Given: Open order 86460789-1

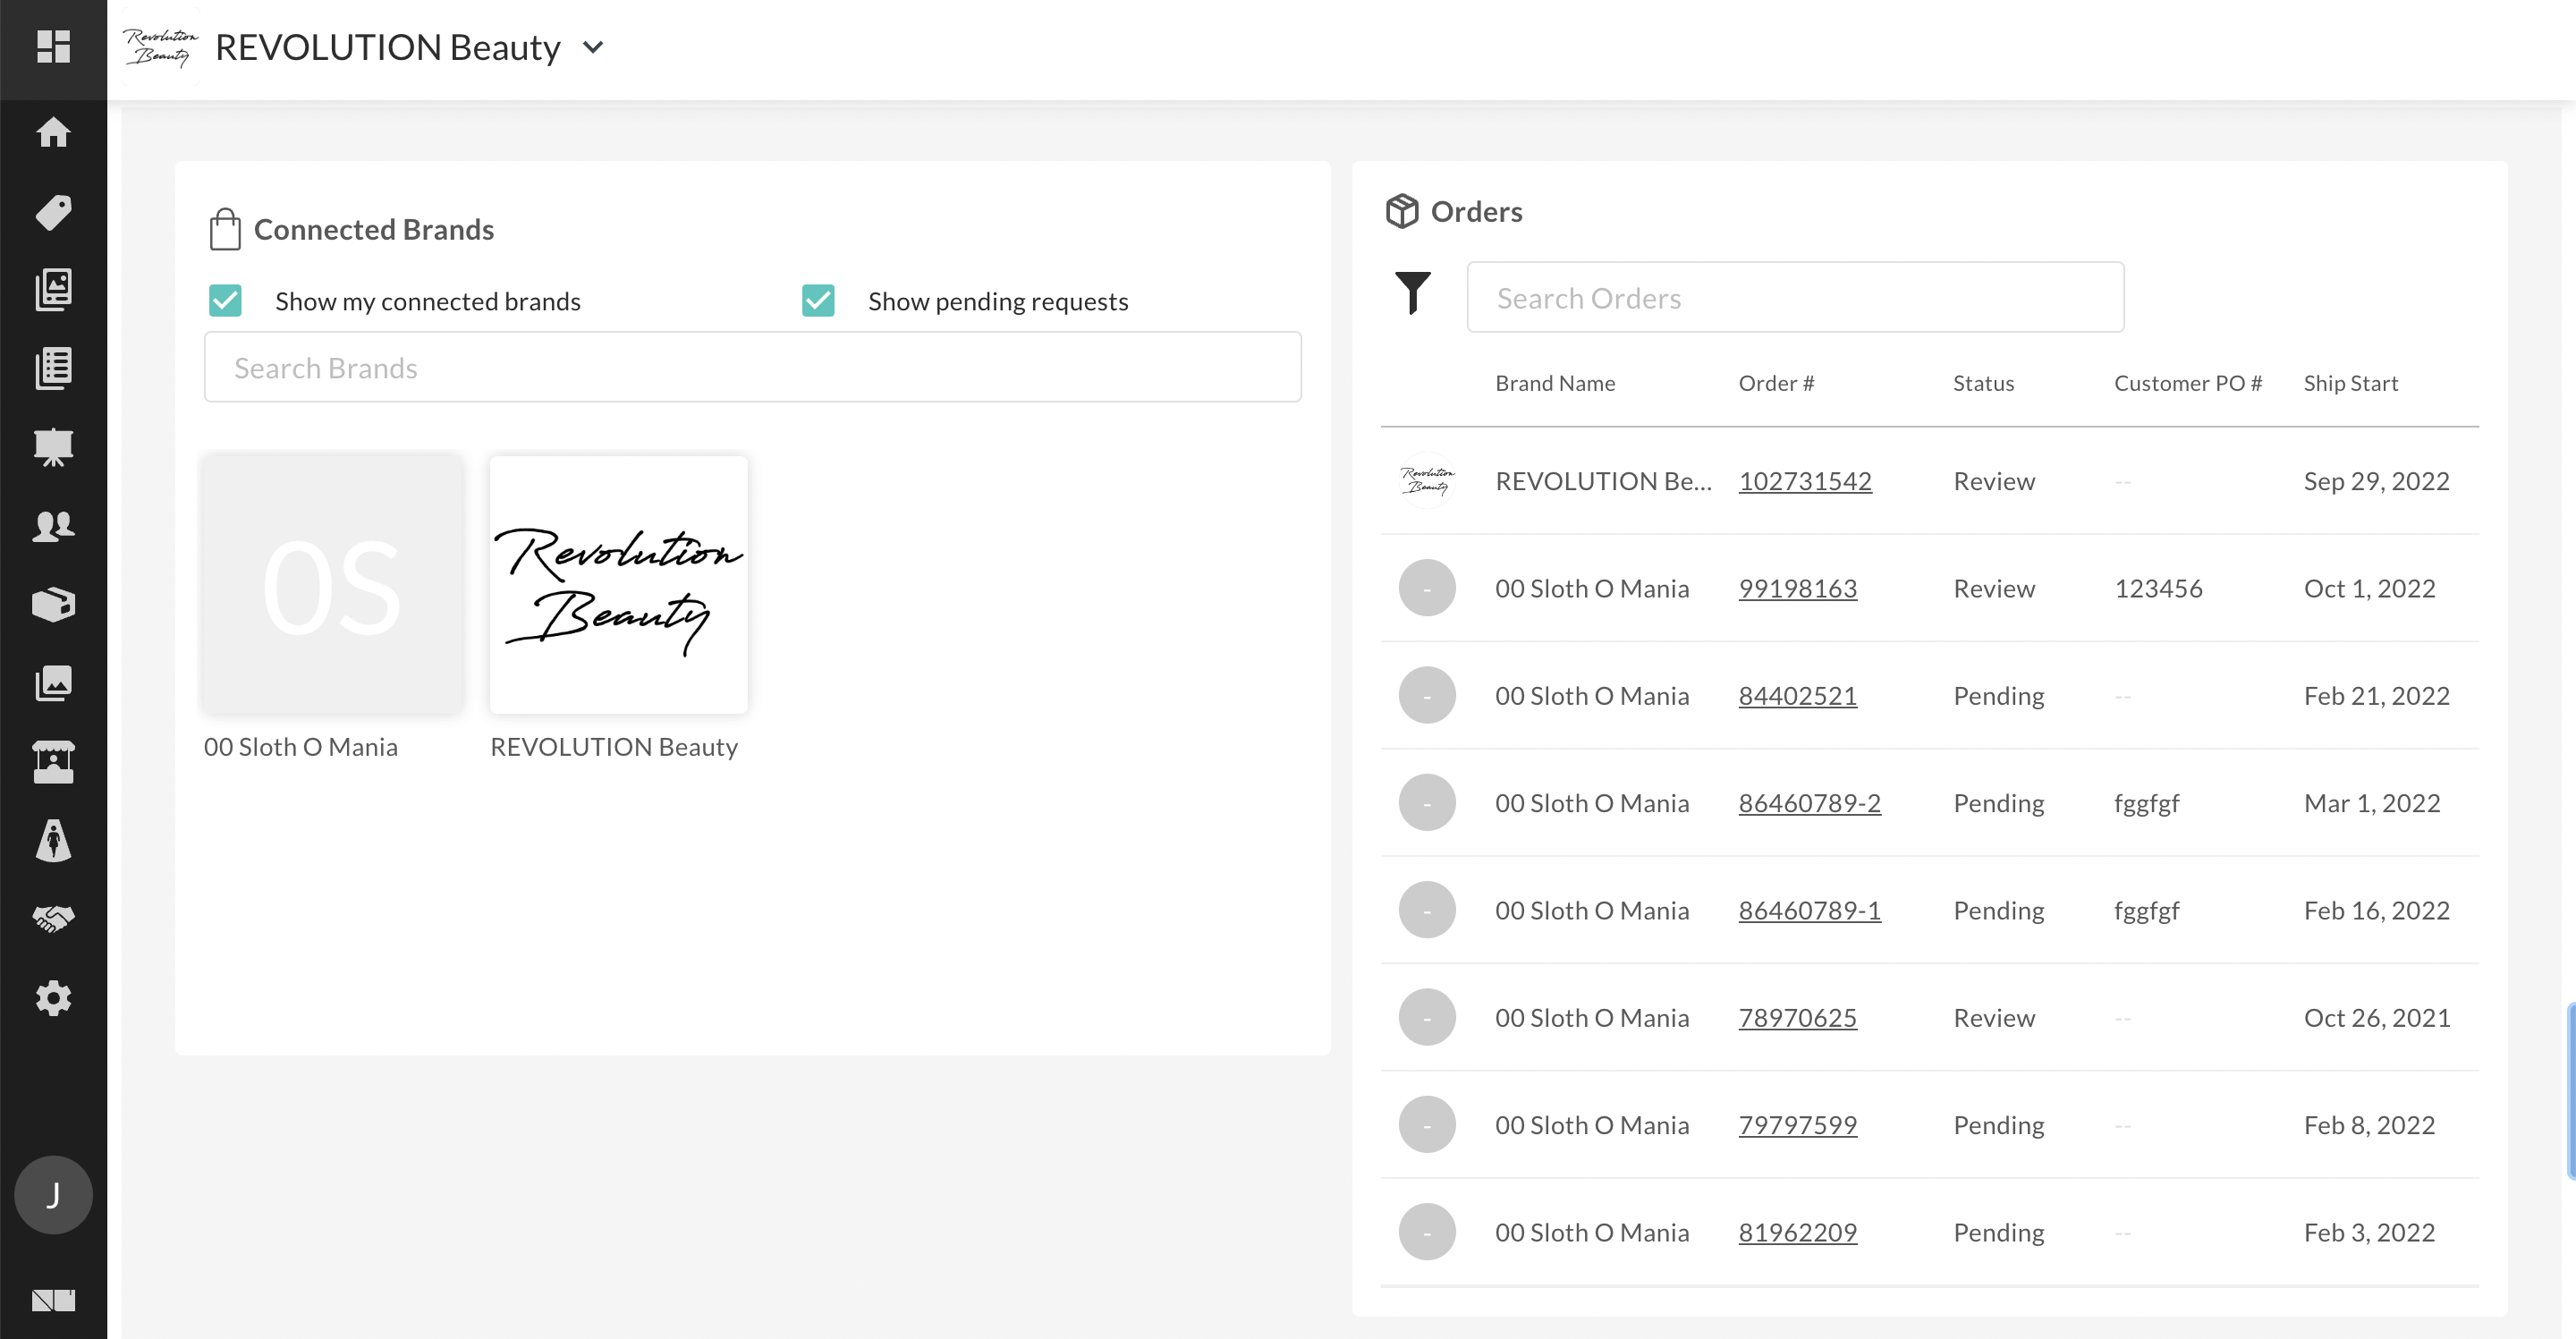Looking at the screenshot, I should (x=1809, y=910).
